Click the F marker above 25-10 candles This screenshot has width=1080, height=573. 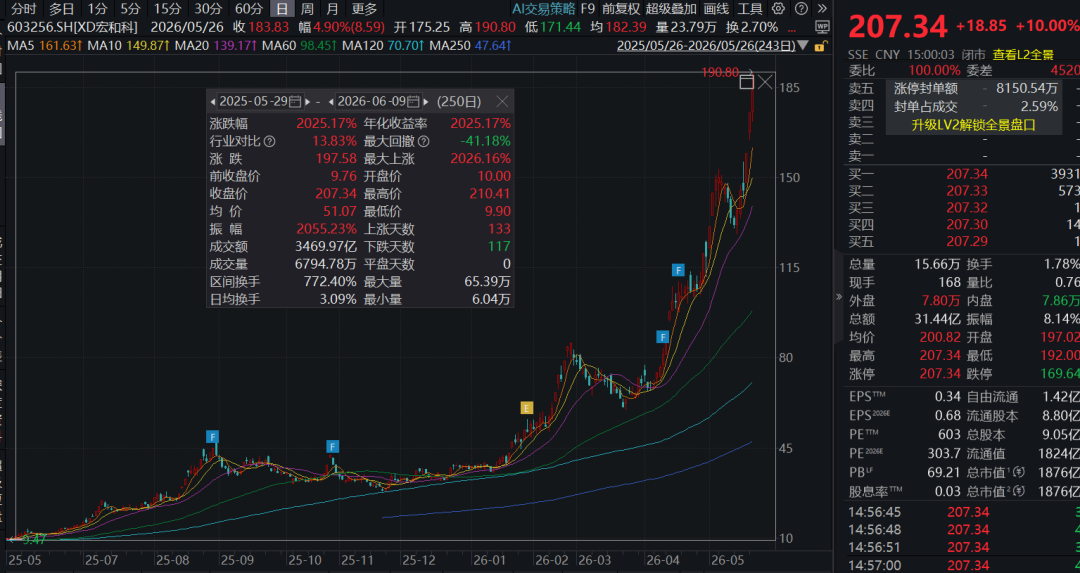(333, 446)
